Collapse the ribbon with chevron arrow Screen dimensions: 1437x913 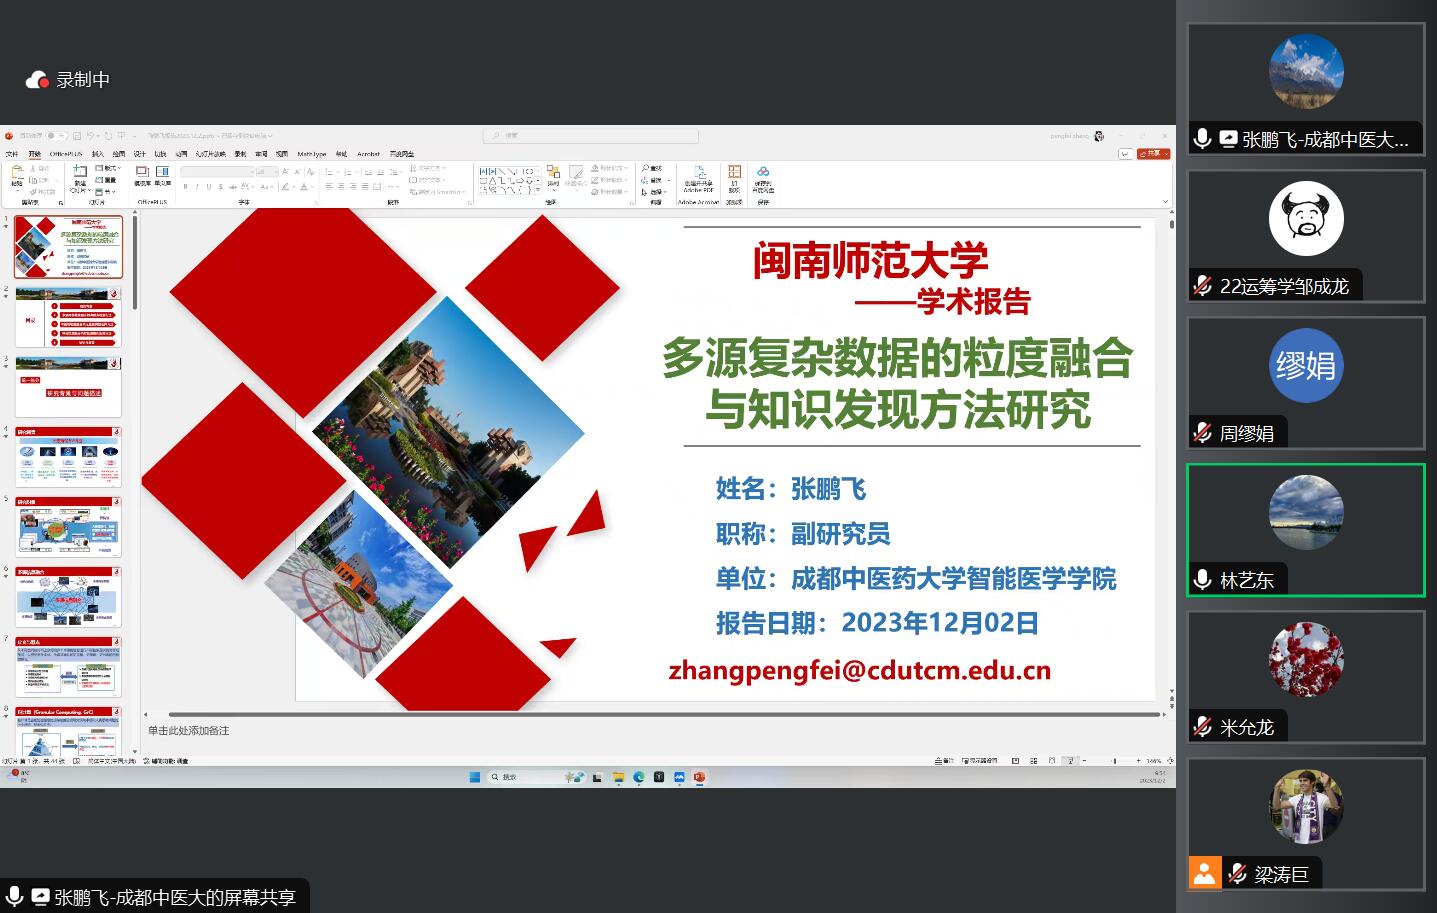1164,202
